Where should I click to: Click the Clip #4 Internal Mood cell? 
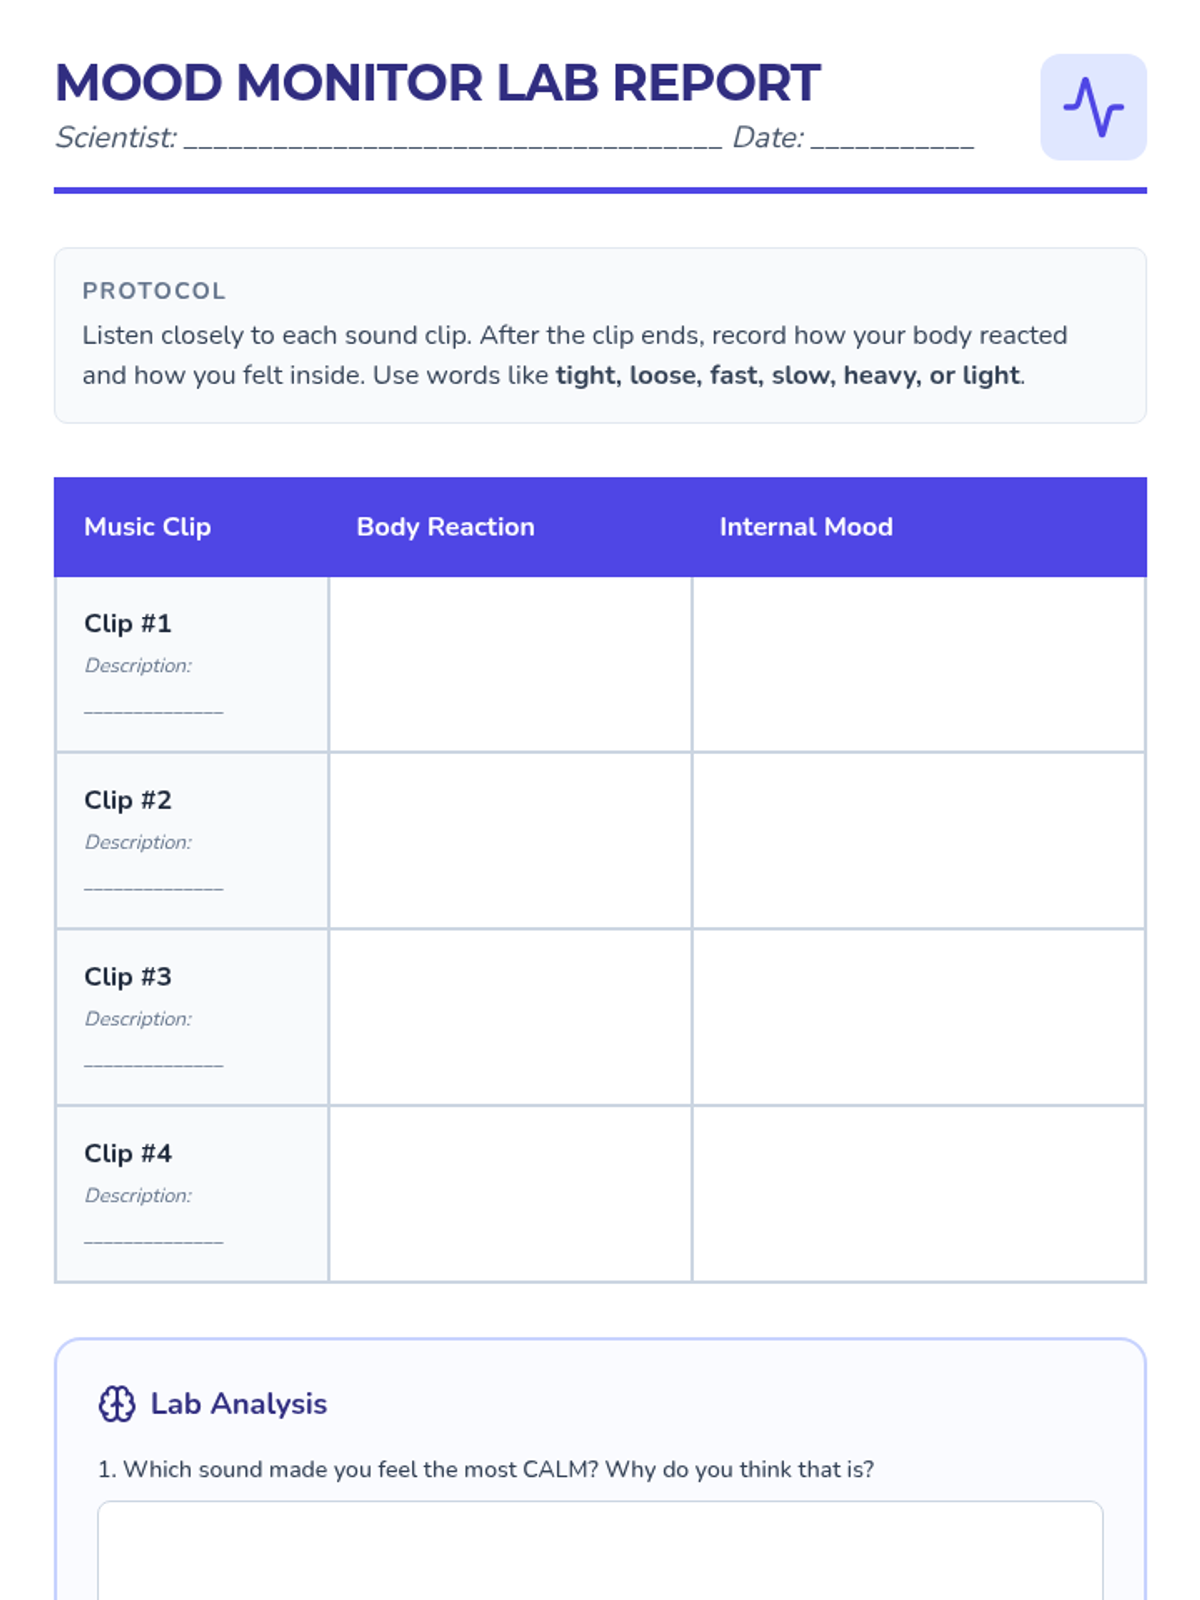918,1193
